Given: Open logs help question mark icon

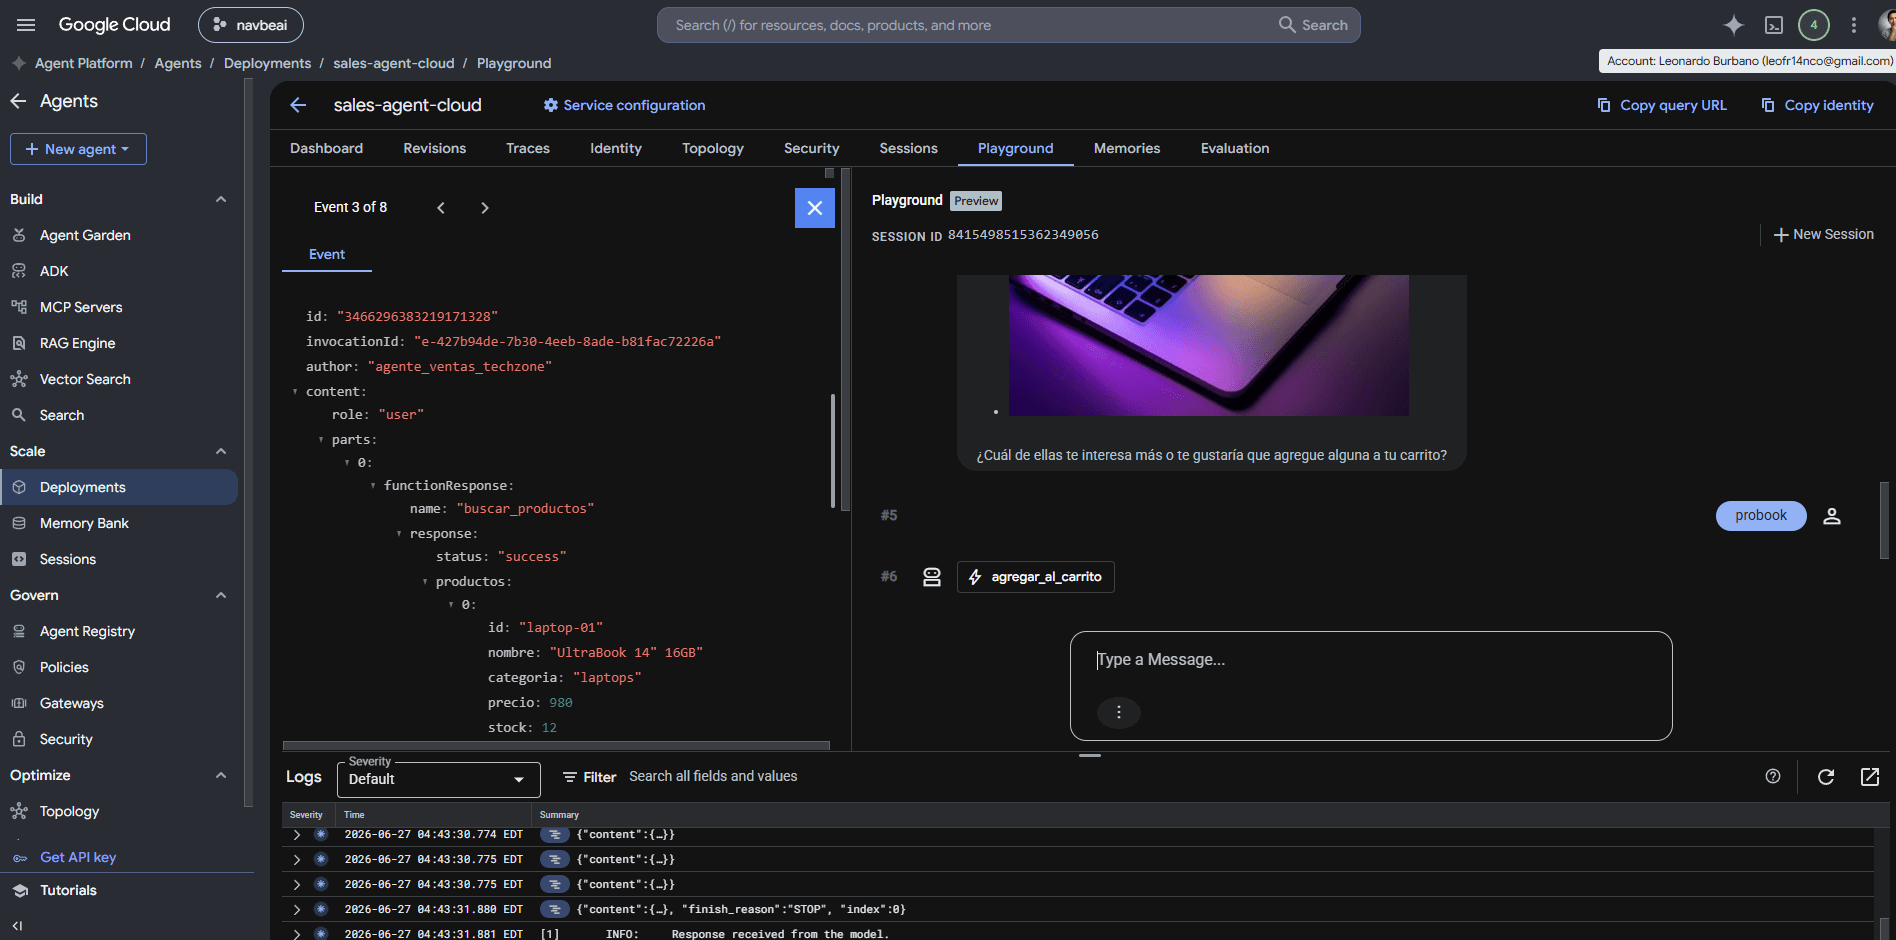Looking at the screenshot, I should point(1773,777).
